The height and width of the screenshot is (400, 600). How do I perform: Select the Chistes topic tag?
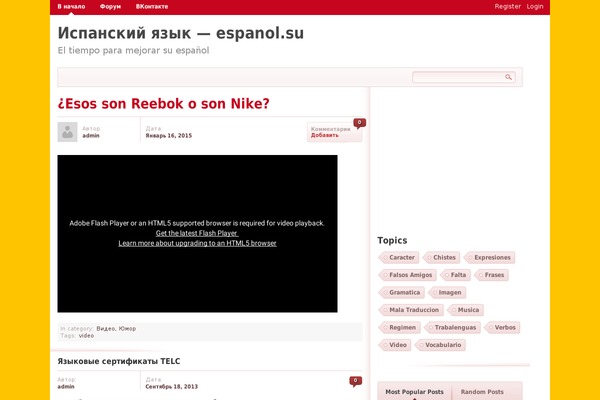pyautogui.click(x=442, y=258)
